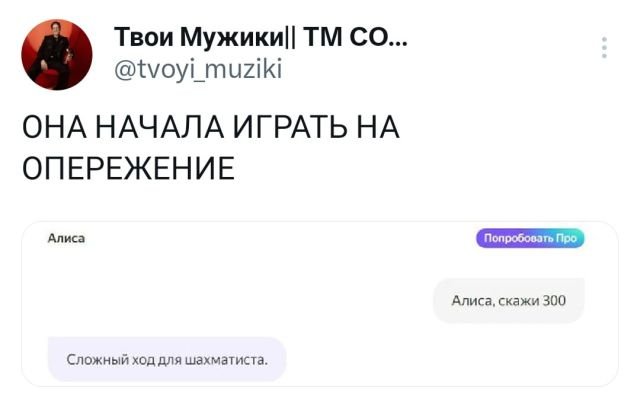The width and height of the screenshot is (640, 419).
Task: Open the three-dot more options menu
Action: click(x=604, y=48)
